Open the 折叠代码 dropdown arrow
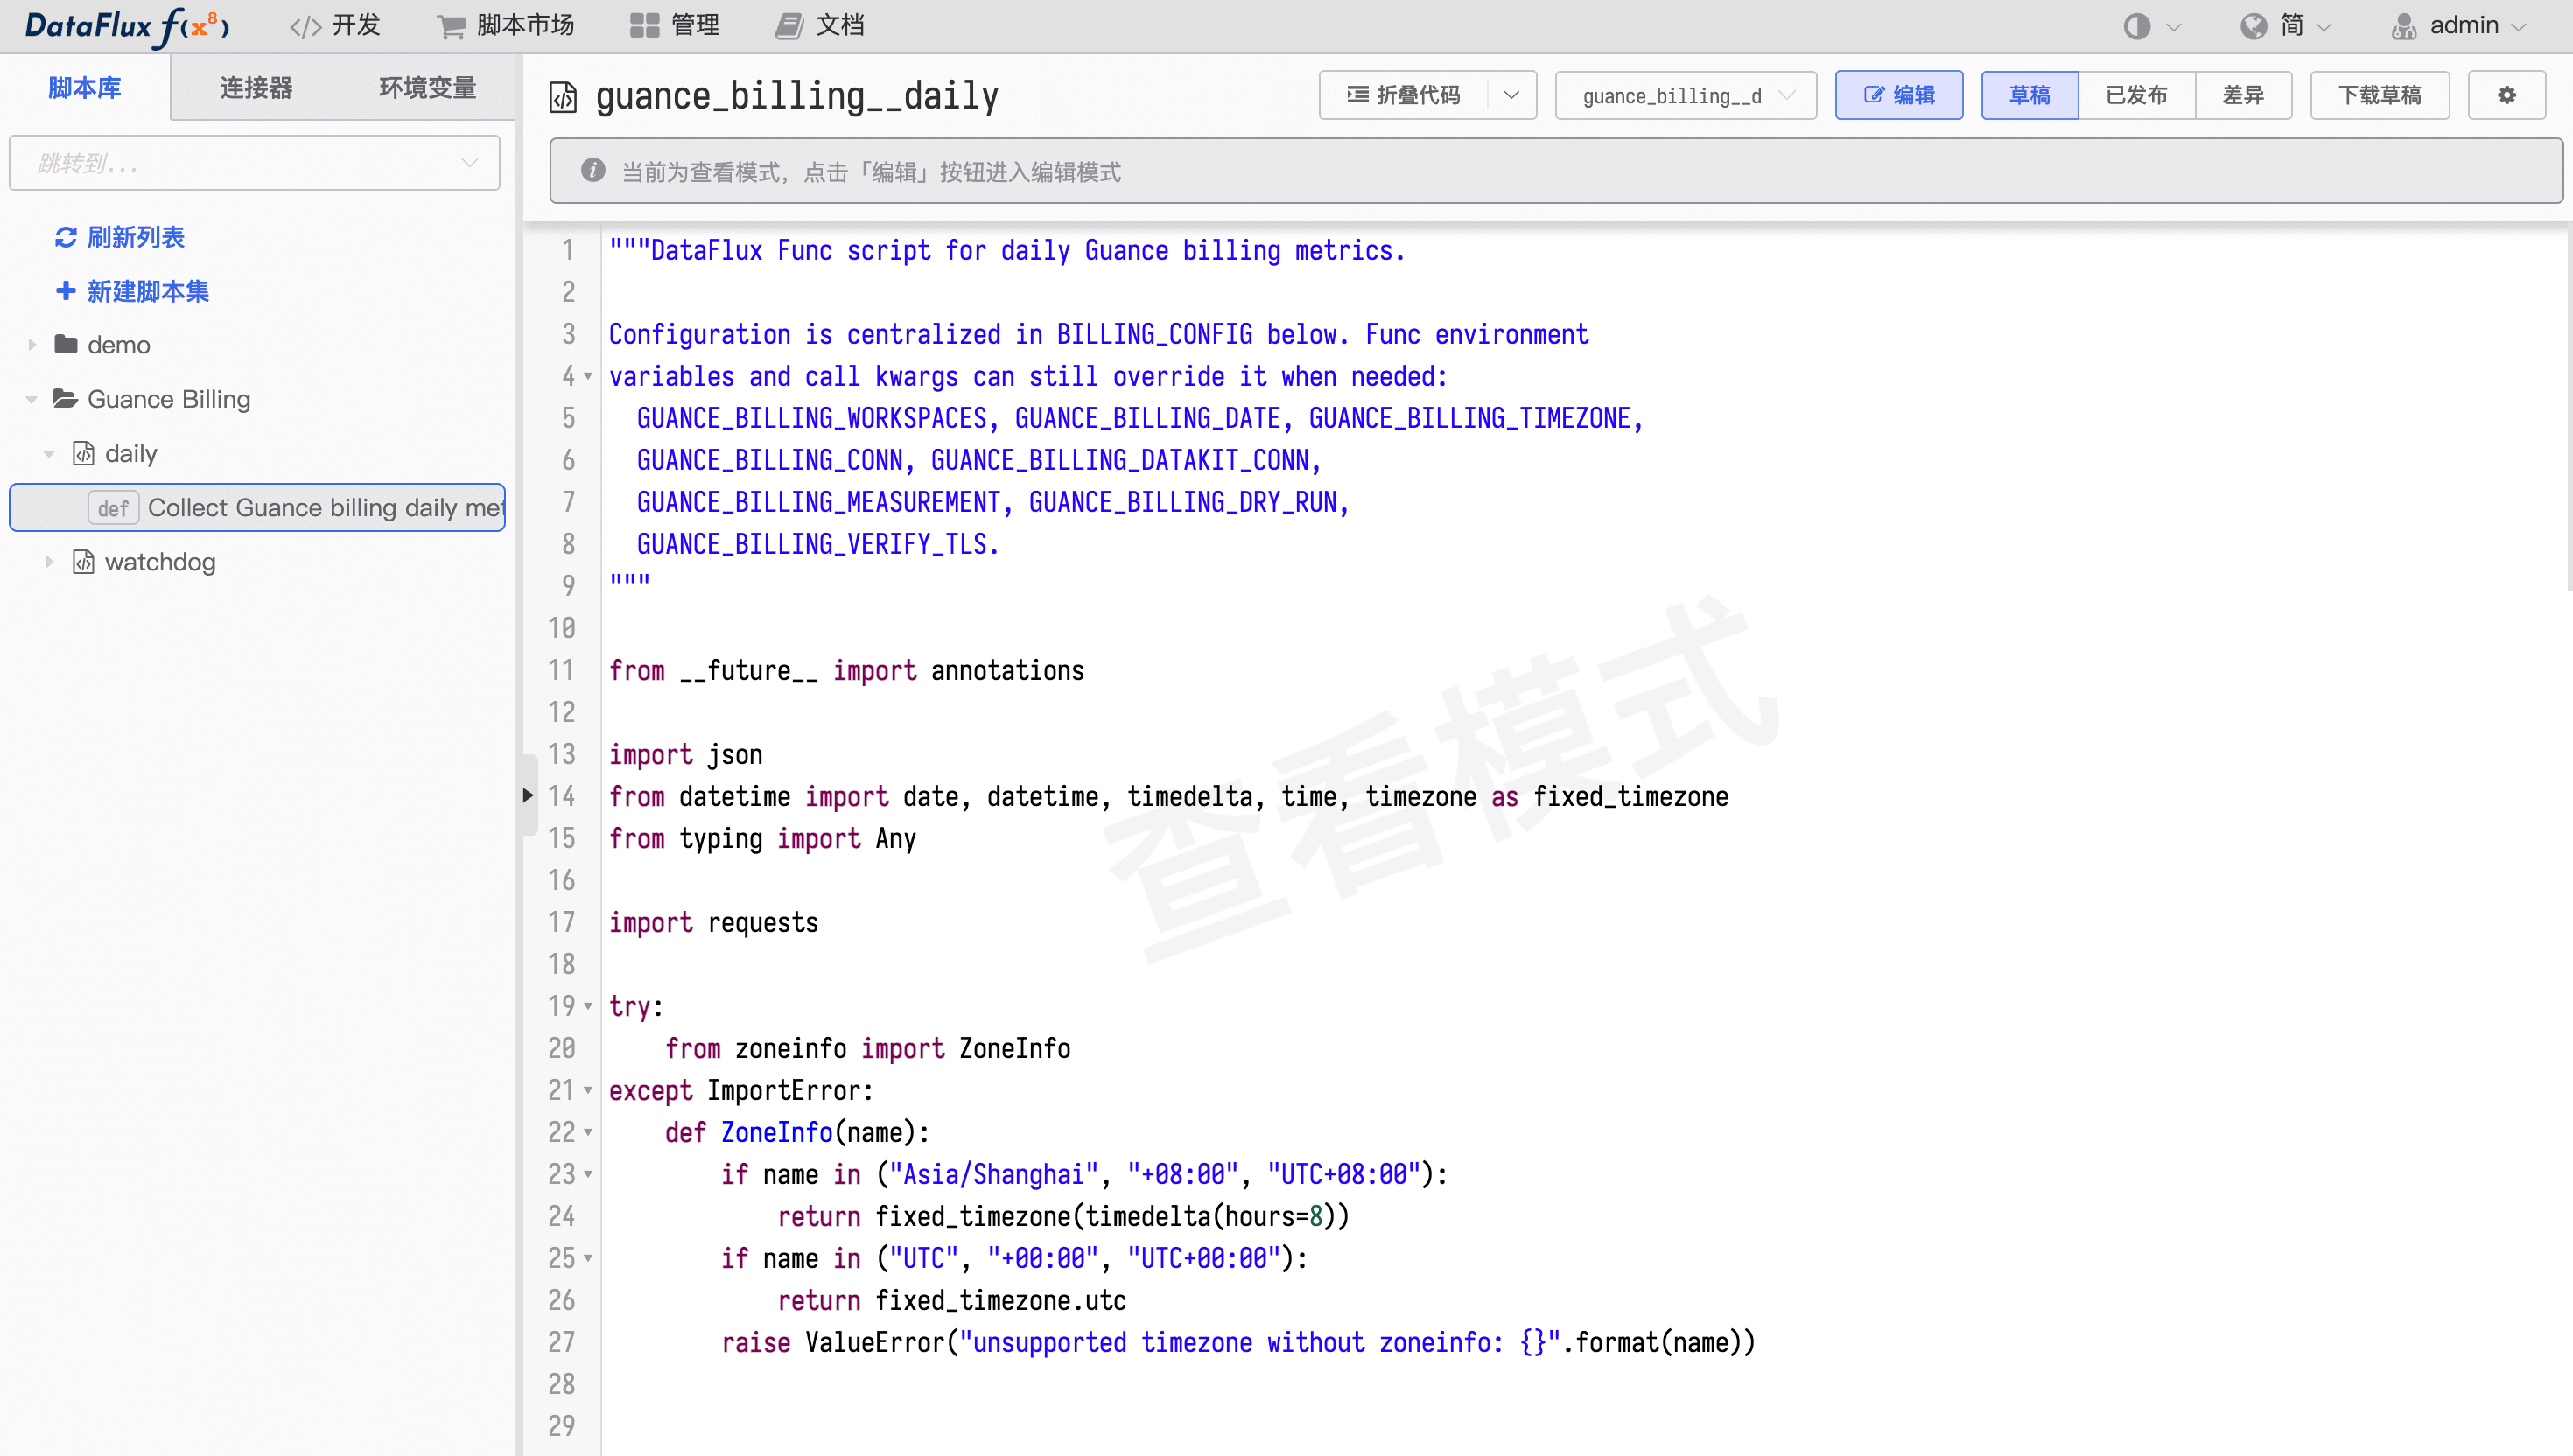Viewport: 2573px width, 1456px height. [1511, 95]
